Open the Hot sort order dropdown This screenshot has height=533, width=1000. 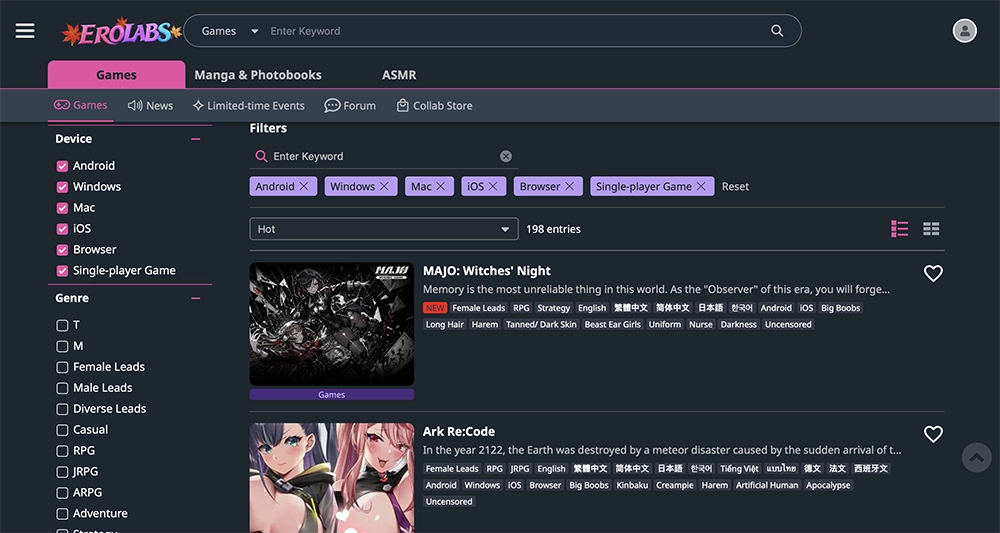[383, 229]
